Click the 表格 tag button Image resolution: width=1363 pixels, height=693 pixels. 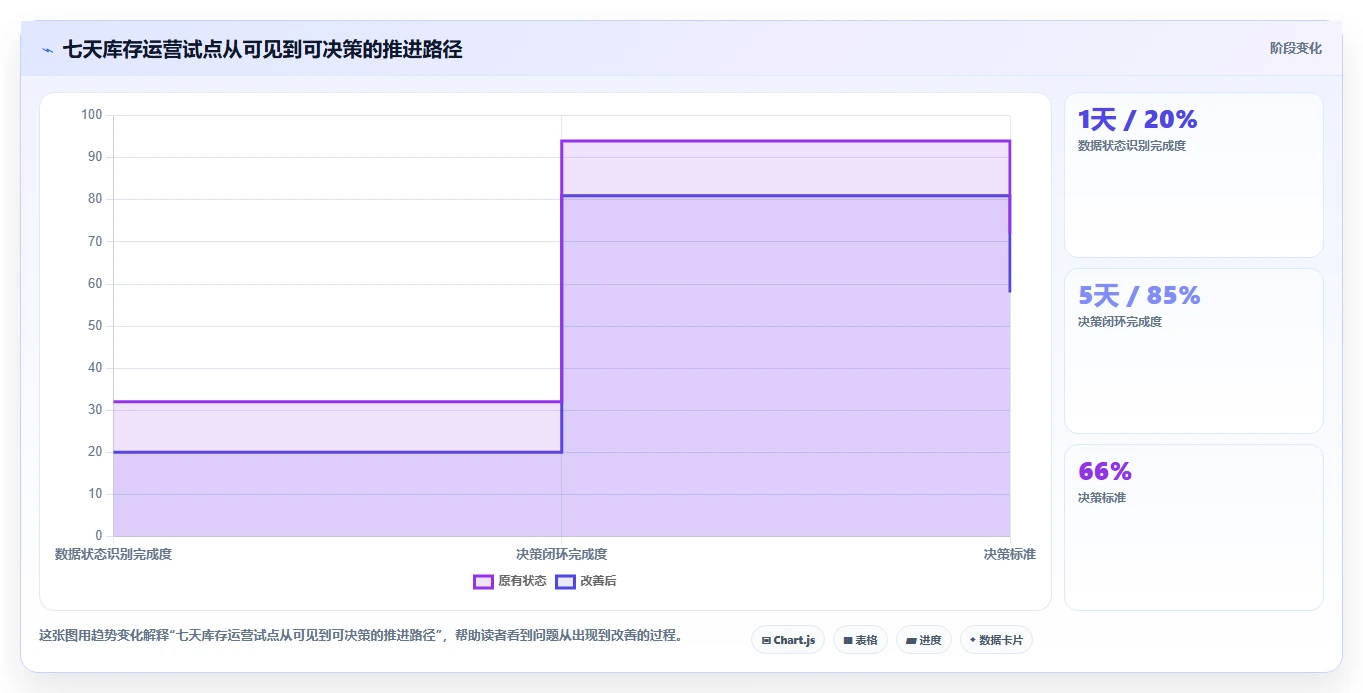coord(860,640)
